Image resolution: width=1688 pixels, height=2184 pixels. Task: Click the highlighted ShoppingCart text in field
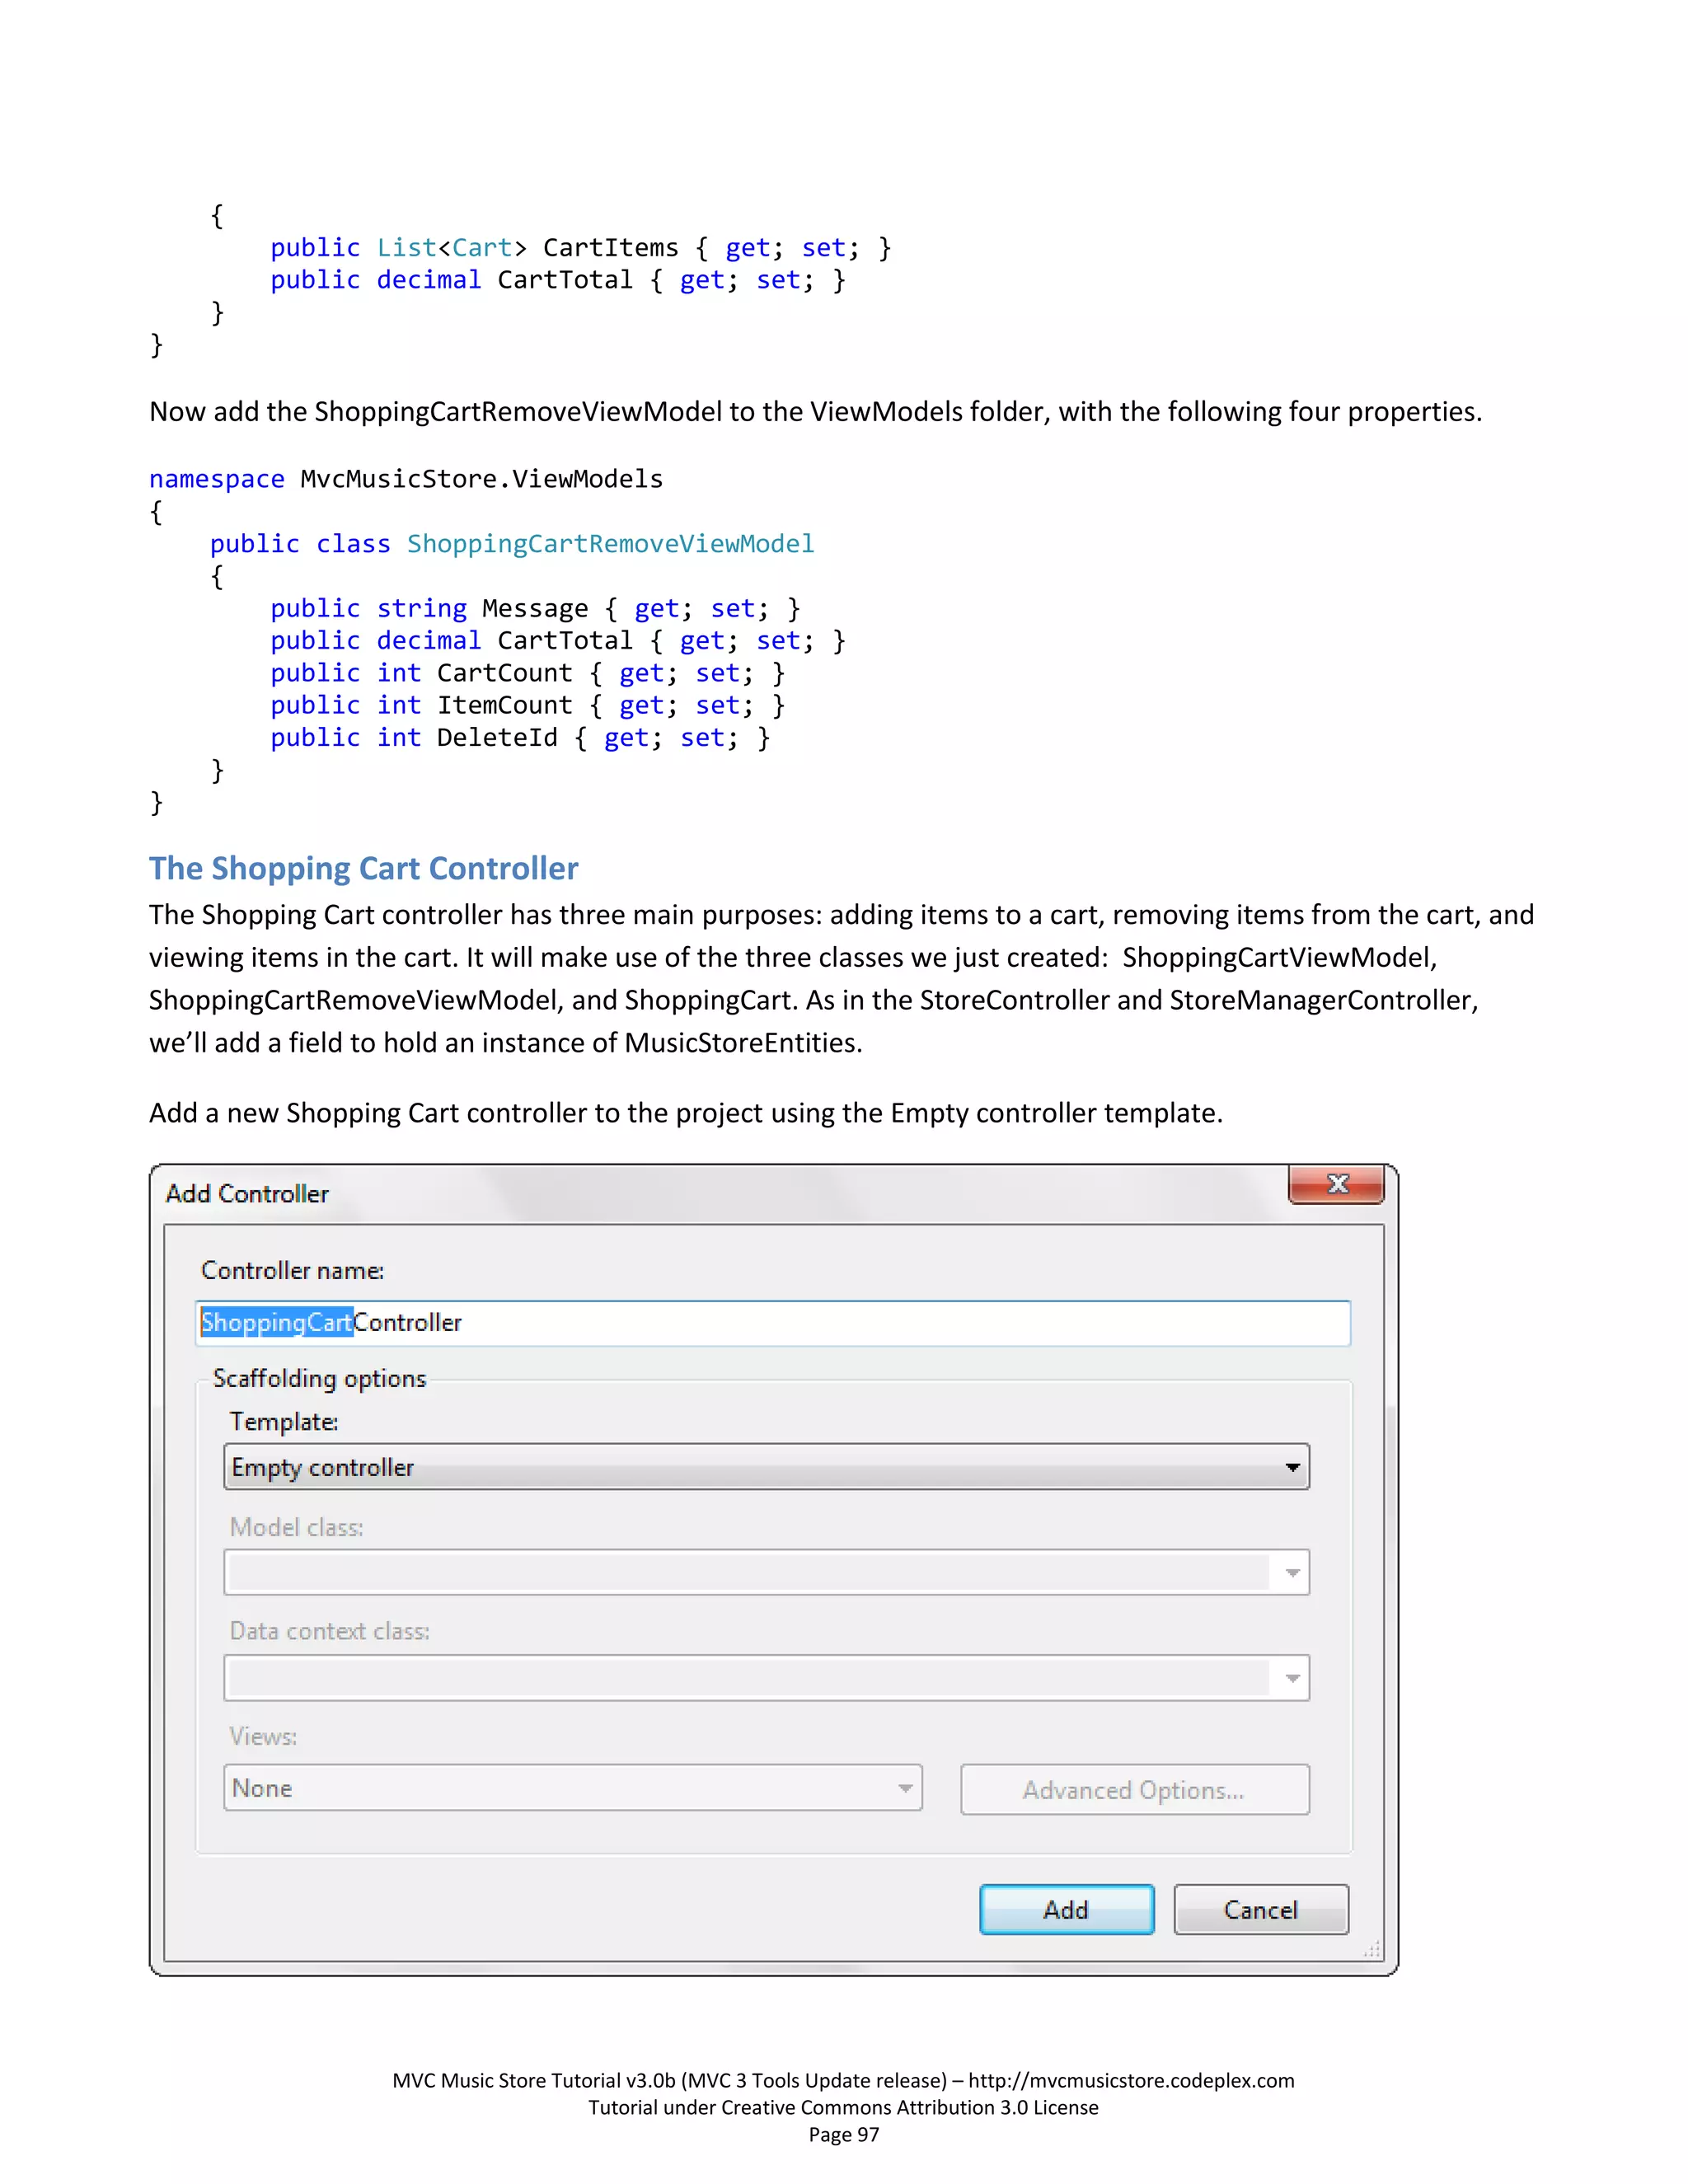(x=277, y=1322)
